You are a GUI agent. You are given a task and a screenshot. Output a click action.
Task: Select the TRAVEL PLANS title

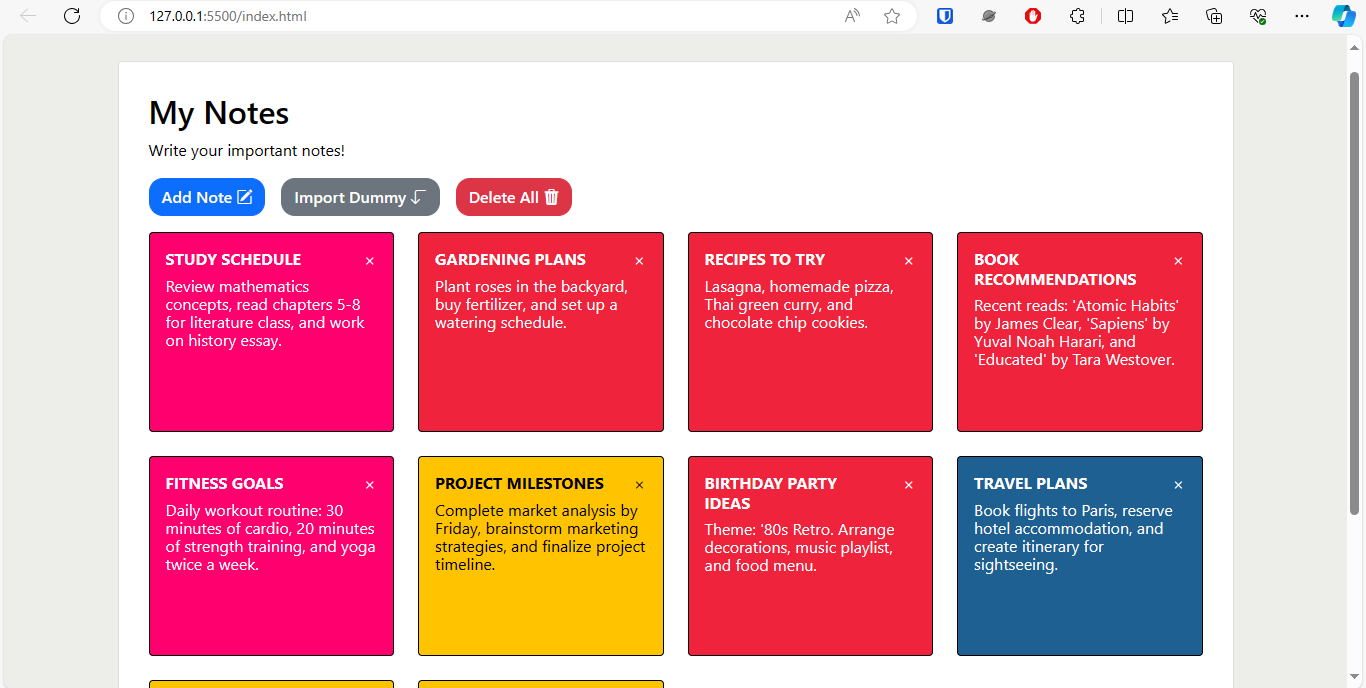tap(1031, 483)
